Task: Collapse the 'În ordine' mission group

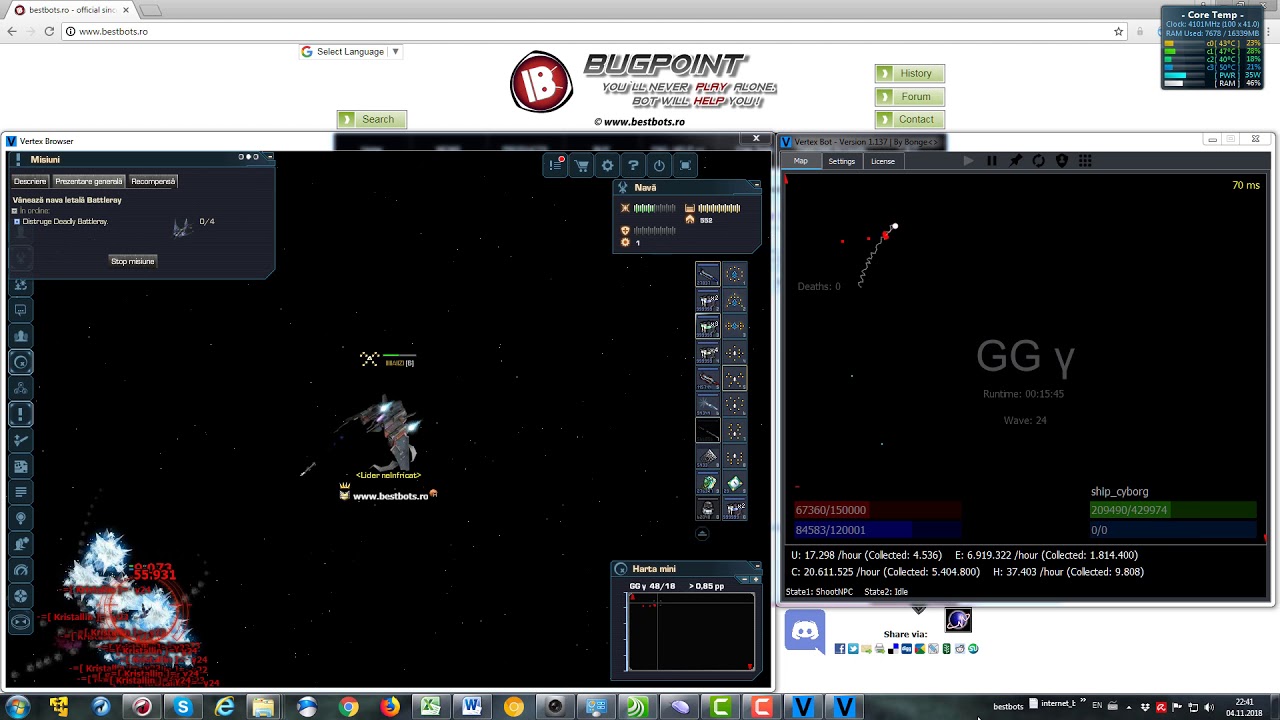Action: 15,211
